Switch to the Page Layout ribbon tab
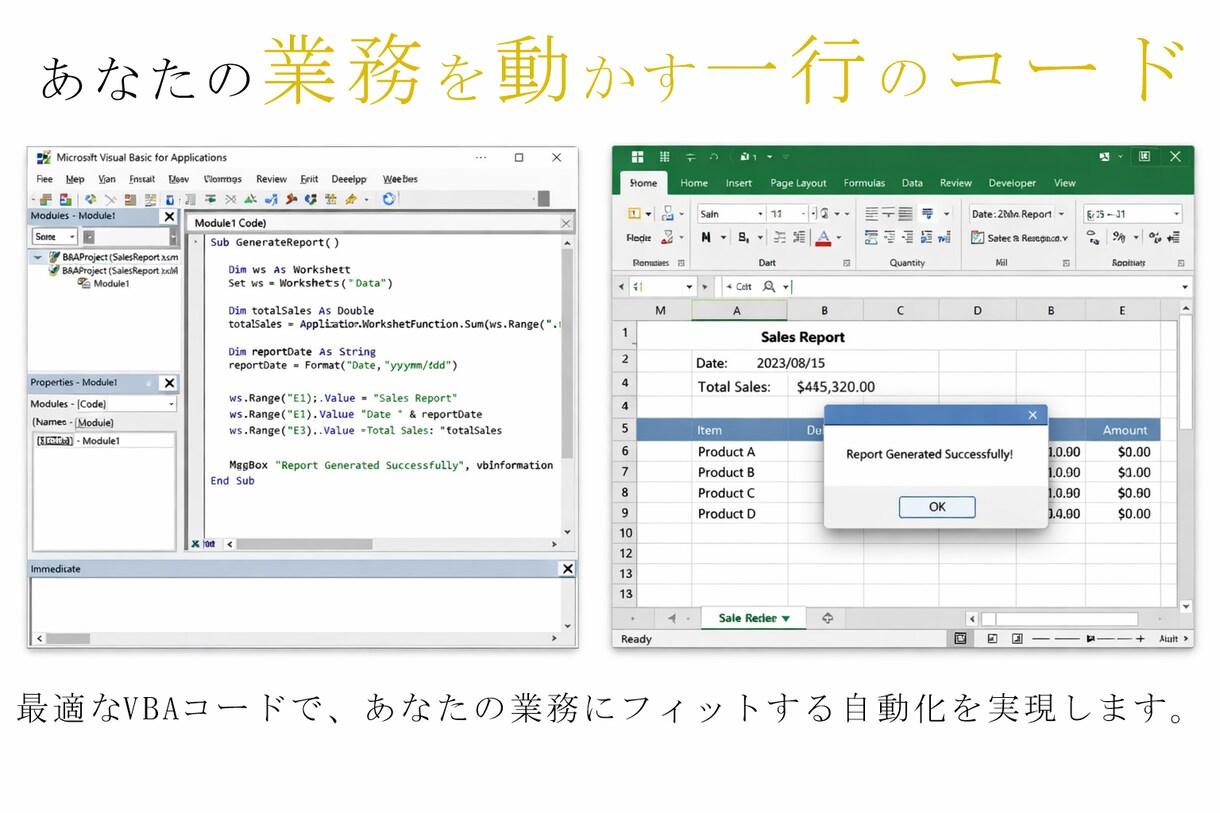 (x=798, y=183)
